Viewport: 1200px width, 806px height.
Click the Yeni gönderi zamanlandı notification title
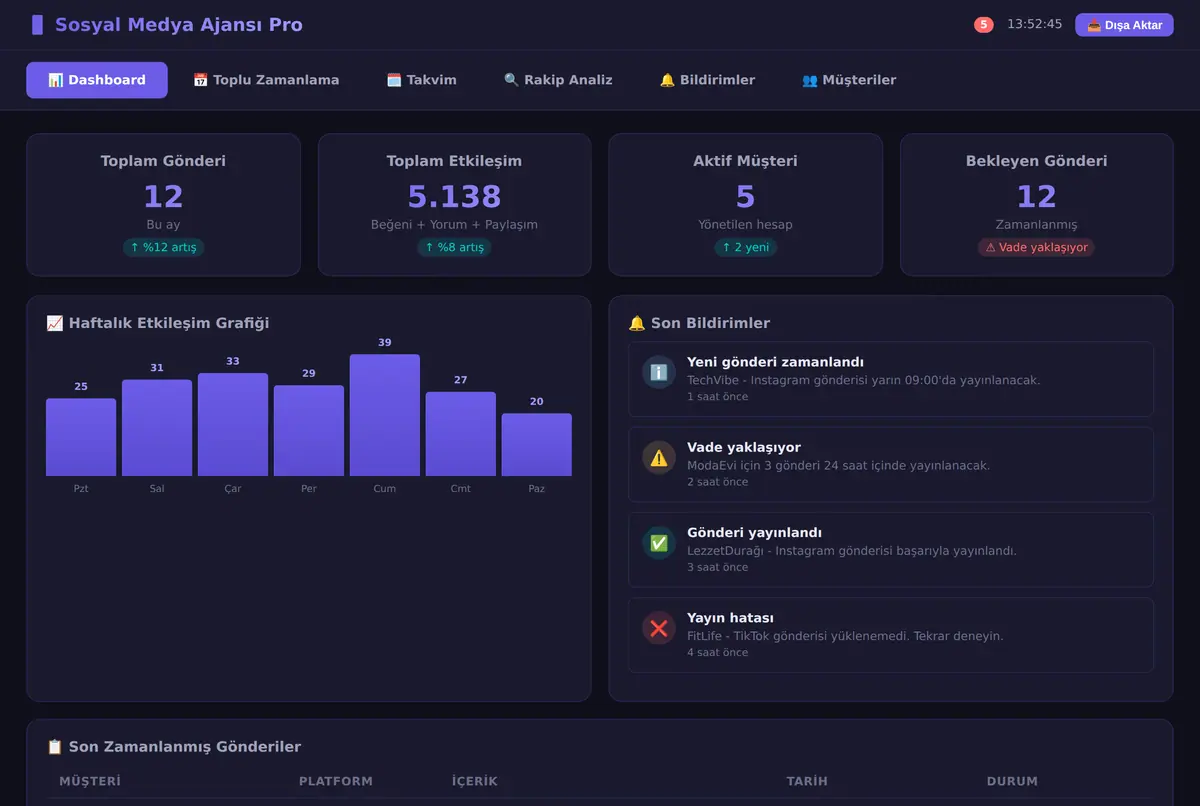coord(775,362)
